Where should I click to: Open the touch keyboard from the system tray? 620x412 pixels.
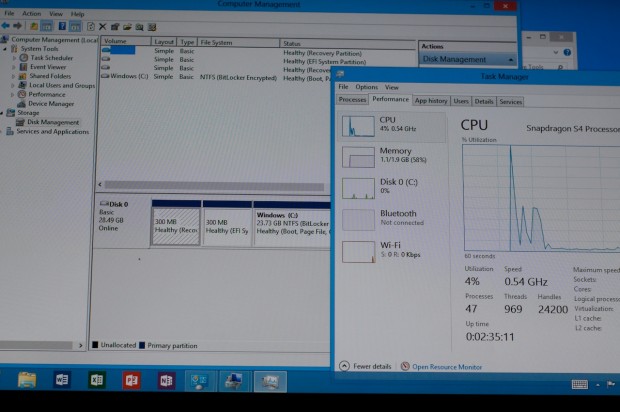580,384
